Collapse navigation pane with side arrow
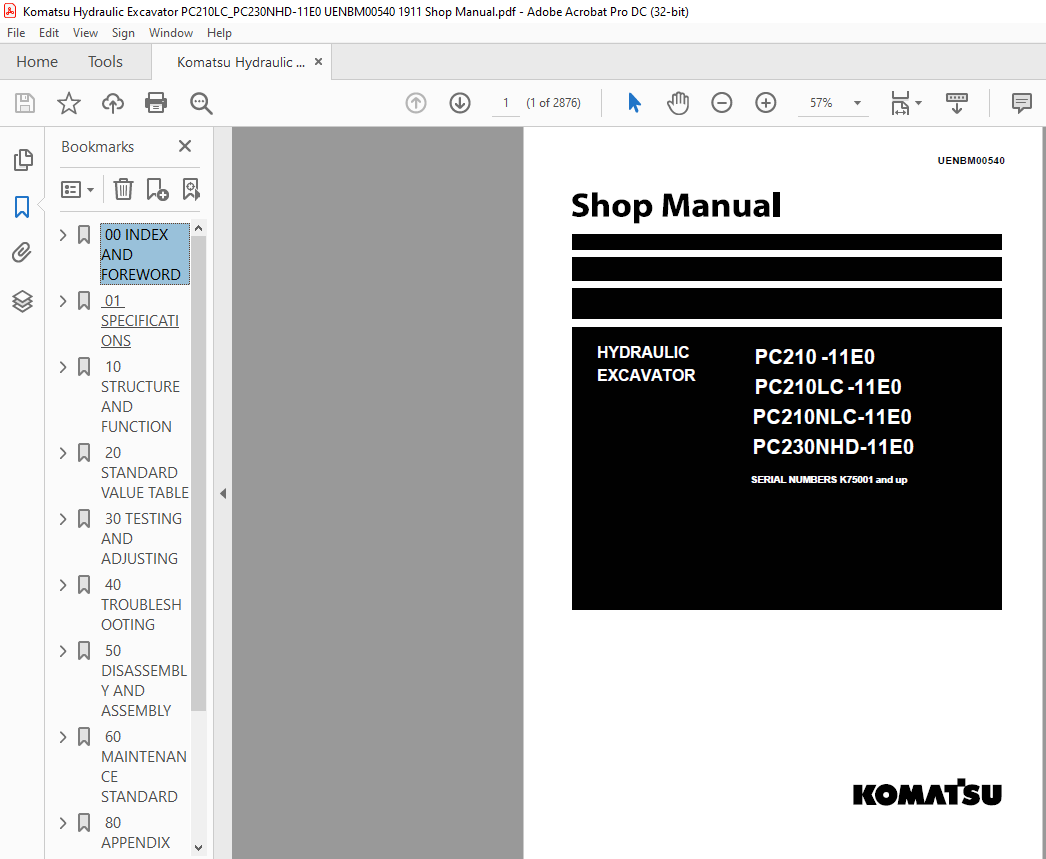1046x859 pixels. point(223,494)
